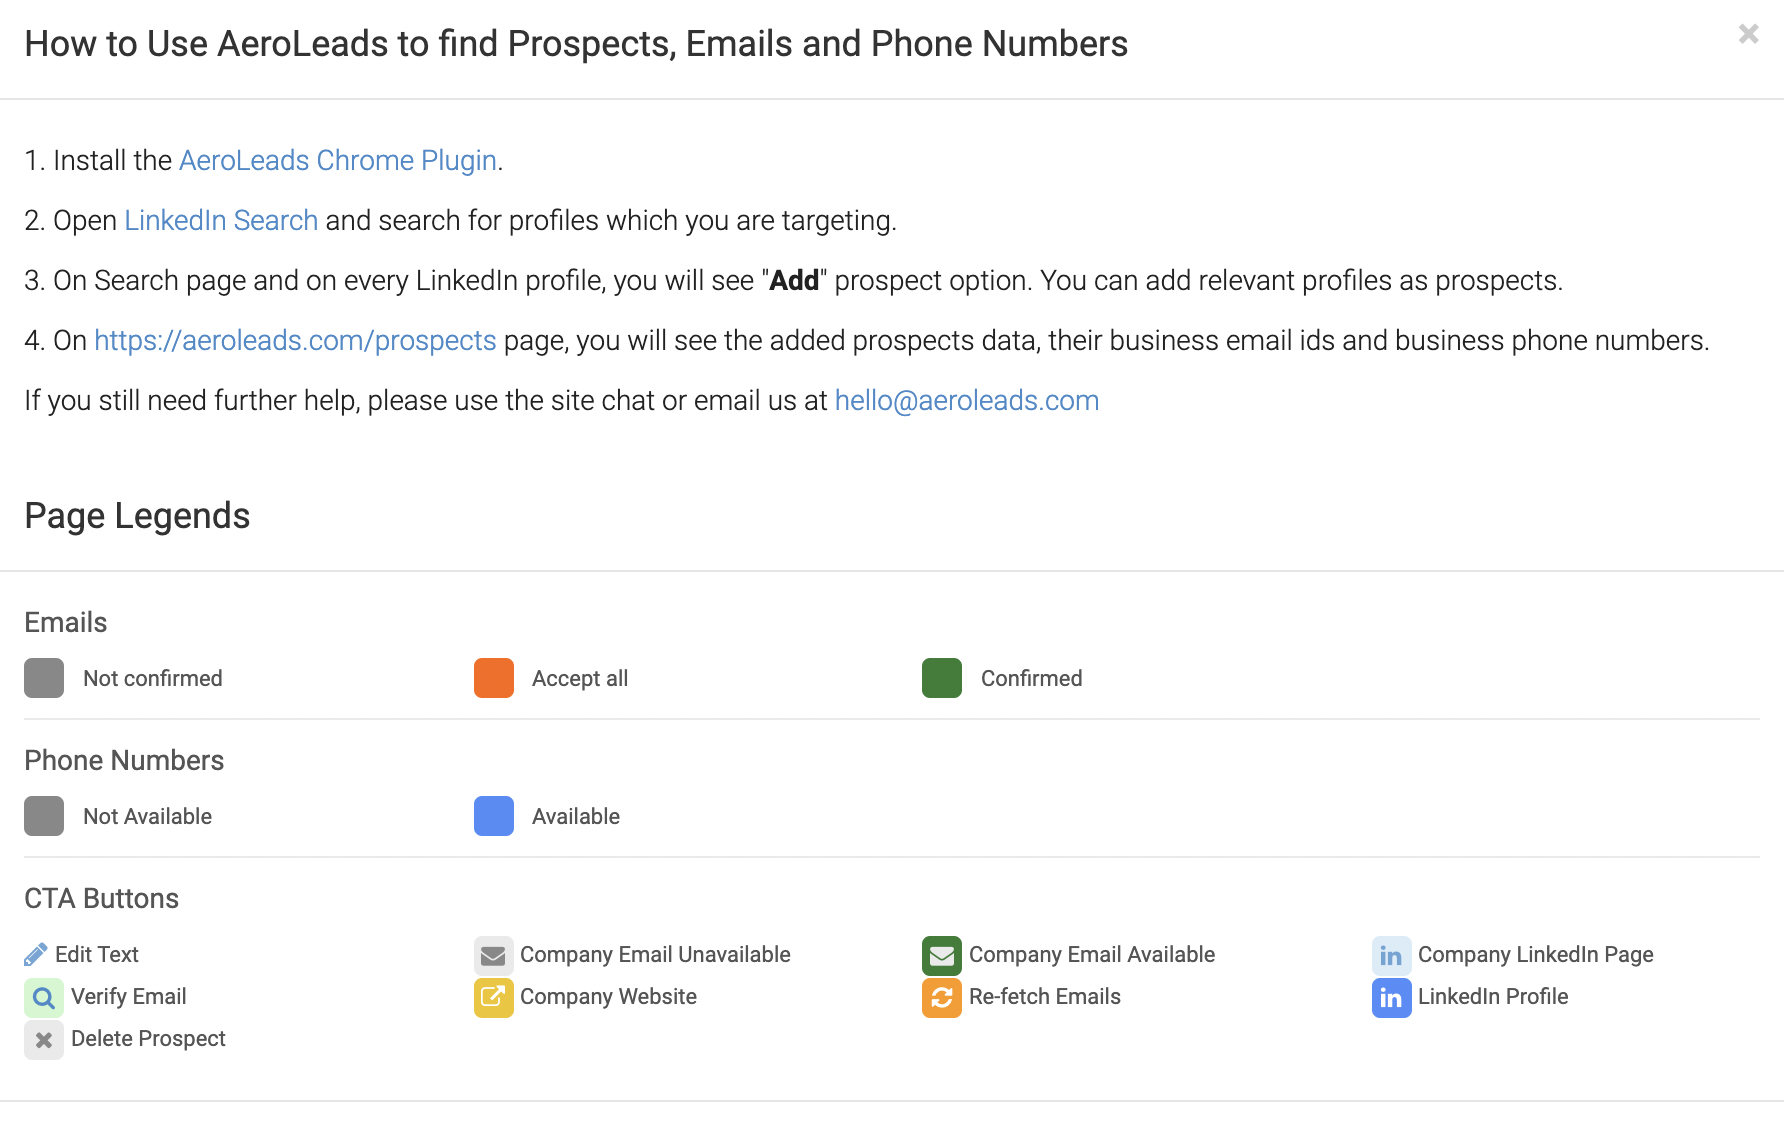
Task: Click the orange Re-fetch Emails icon
Action: [x=942, y=998]
